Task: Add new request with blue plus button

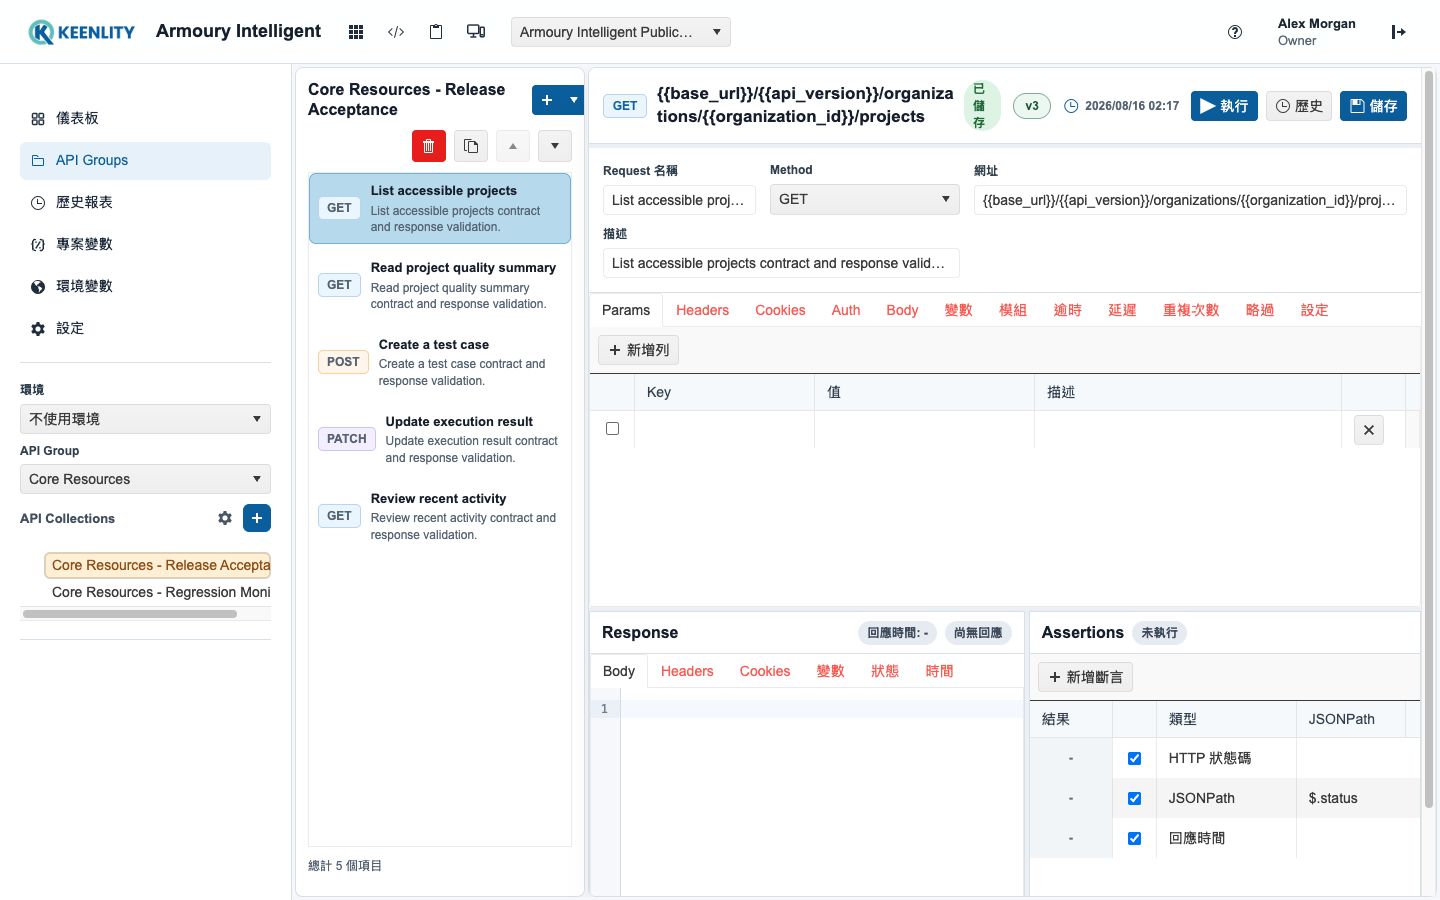Action: pyautogui.click(x=547, y=100)
